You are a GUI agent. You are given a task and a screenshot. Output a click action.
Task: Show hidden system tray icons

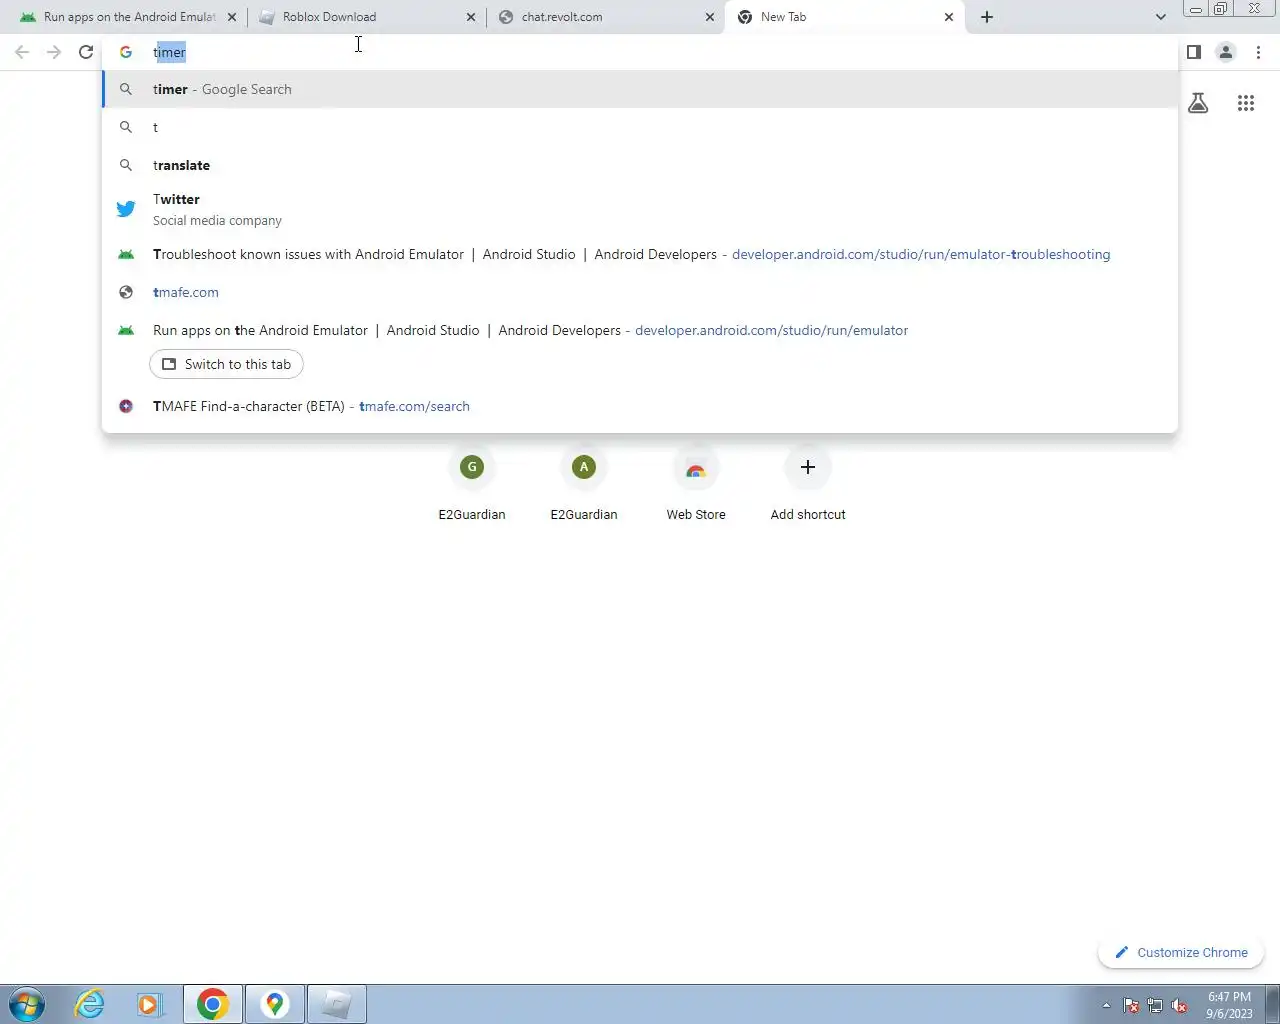click(1106, 1006)
